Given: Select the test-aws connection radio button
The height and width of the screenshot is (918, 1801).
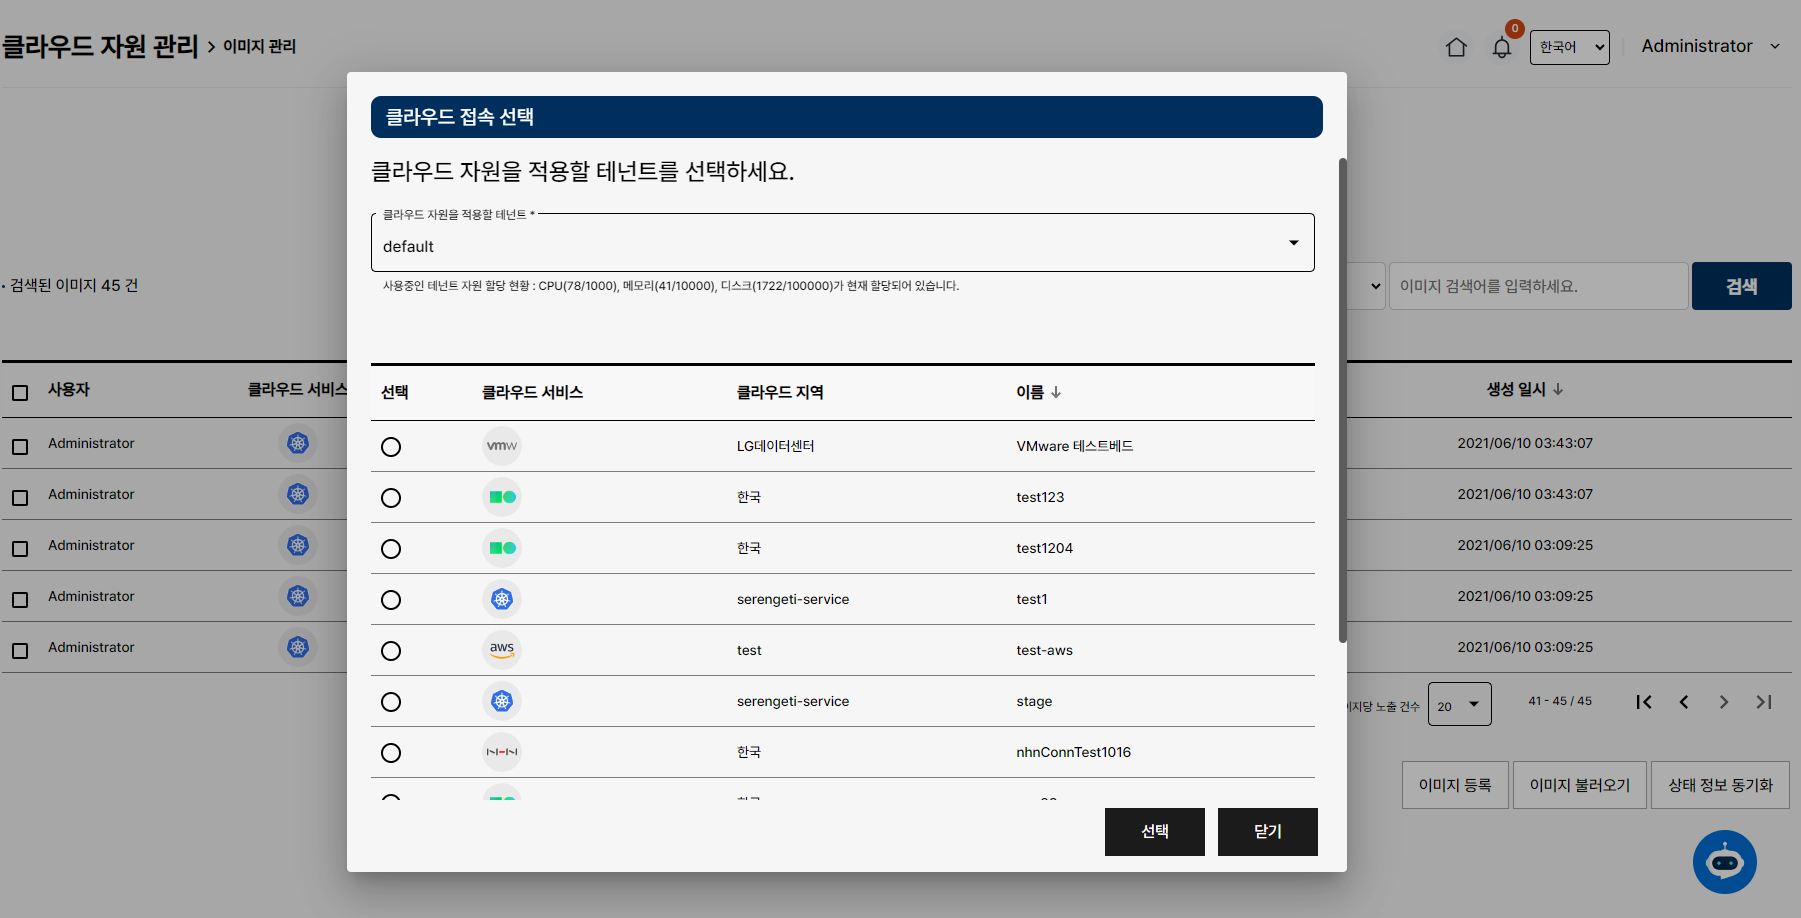Looking at the screenshot, I should pyautogui.click(x=391, y=651).
